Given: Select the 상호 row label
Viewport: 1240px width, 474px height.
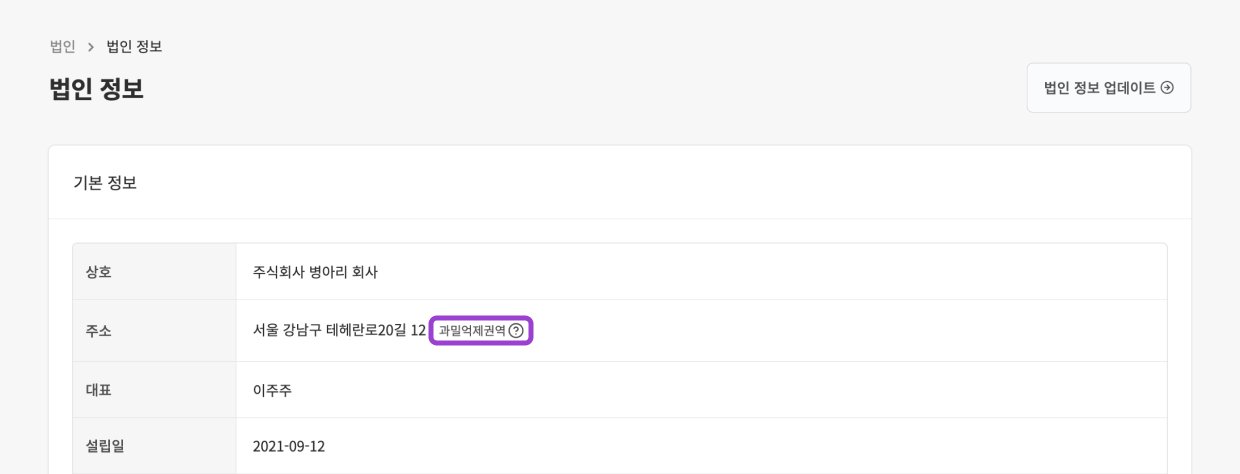Looking at the screenshot, I should point(99,271).
